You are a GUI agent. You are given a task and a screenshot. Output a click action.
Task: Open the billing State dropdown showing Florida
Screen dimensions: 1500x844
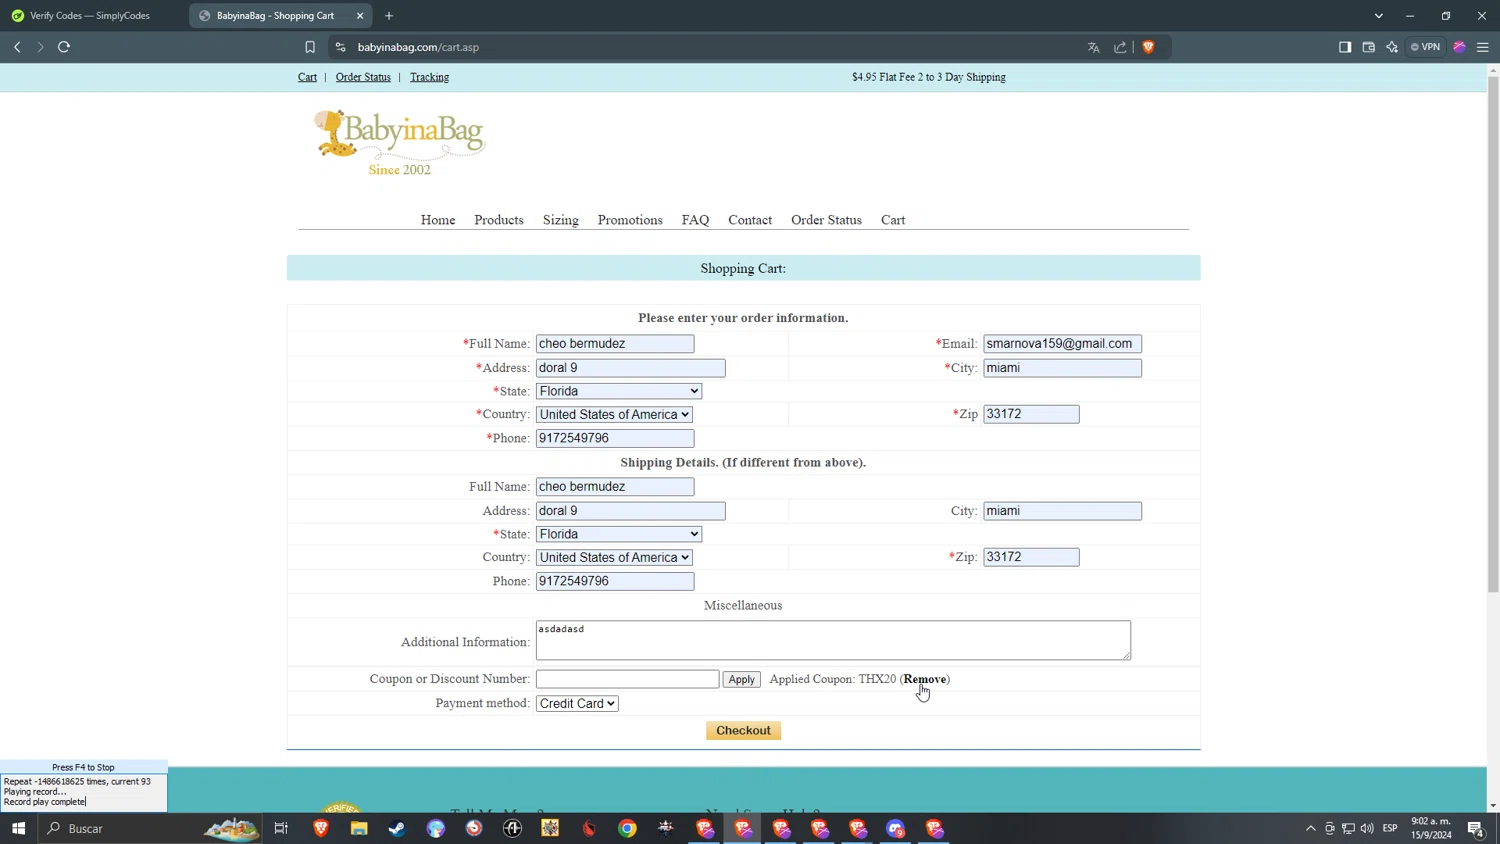pyautogui.click(x=619, y=391)
